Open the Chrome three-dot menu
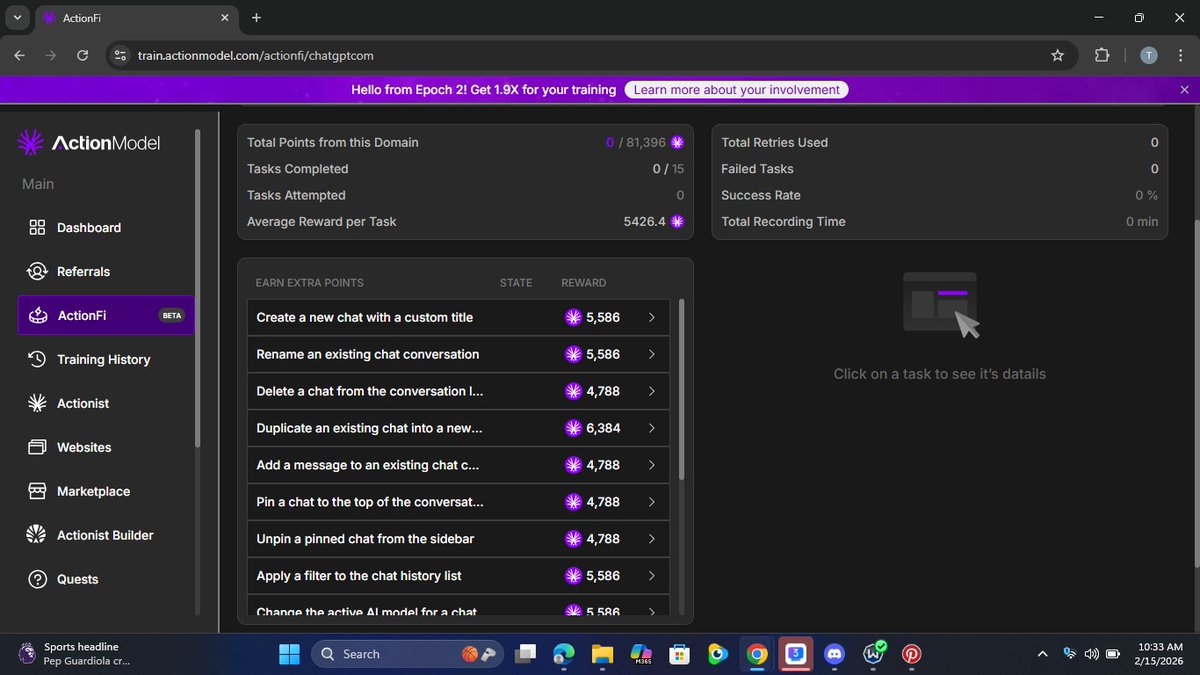Screen dimensions: 1200x675 tap(1181, 56)
